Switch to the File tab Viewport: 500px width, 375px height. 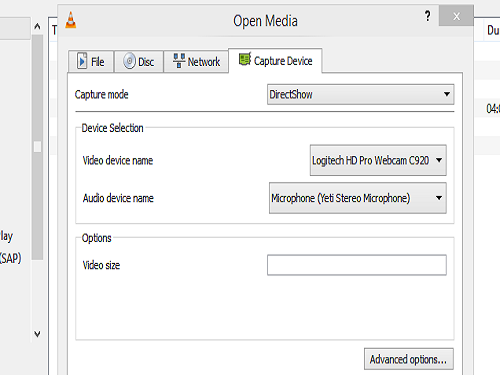point(91,61)
